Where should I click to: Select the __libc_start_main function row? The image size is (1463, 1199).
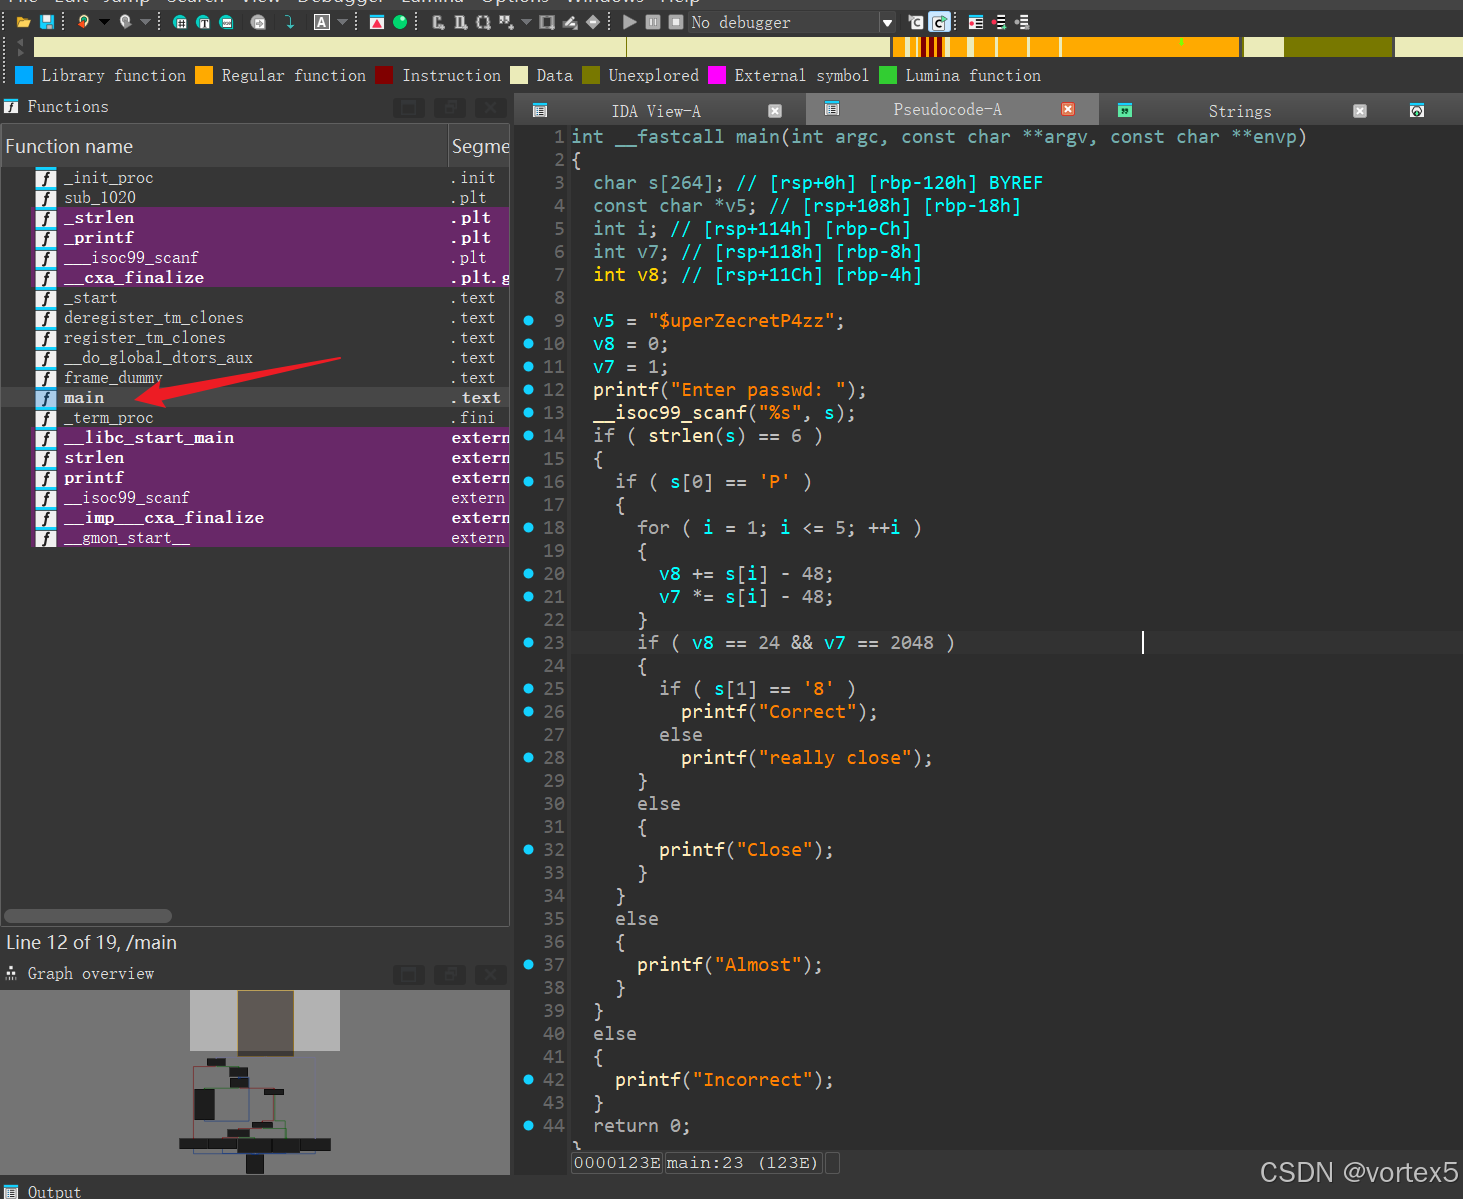256,438
